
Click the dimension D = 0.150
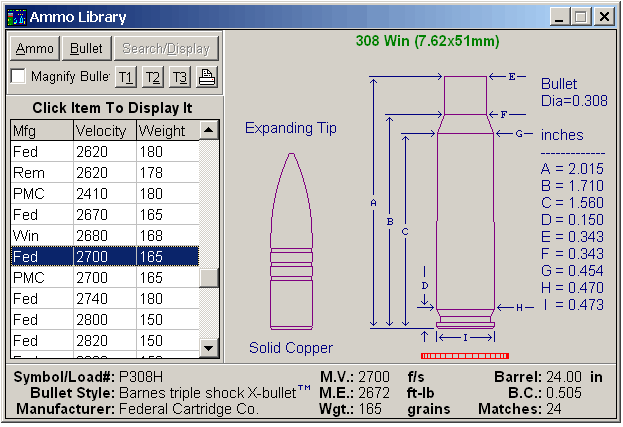(x=572, y=220)
